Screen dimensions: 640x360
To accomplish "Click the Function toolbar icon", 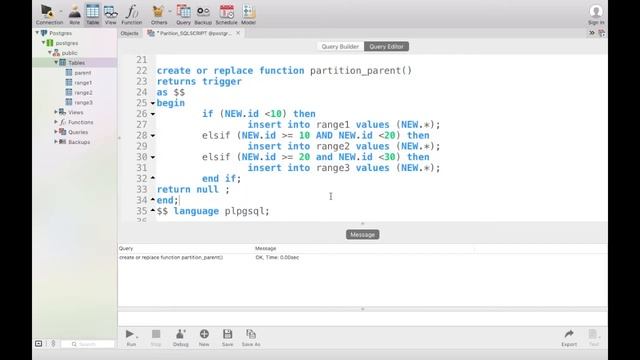I will (x=132, y=12).
